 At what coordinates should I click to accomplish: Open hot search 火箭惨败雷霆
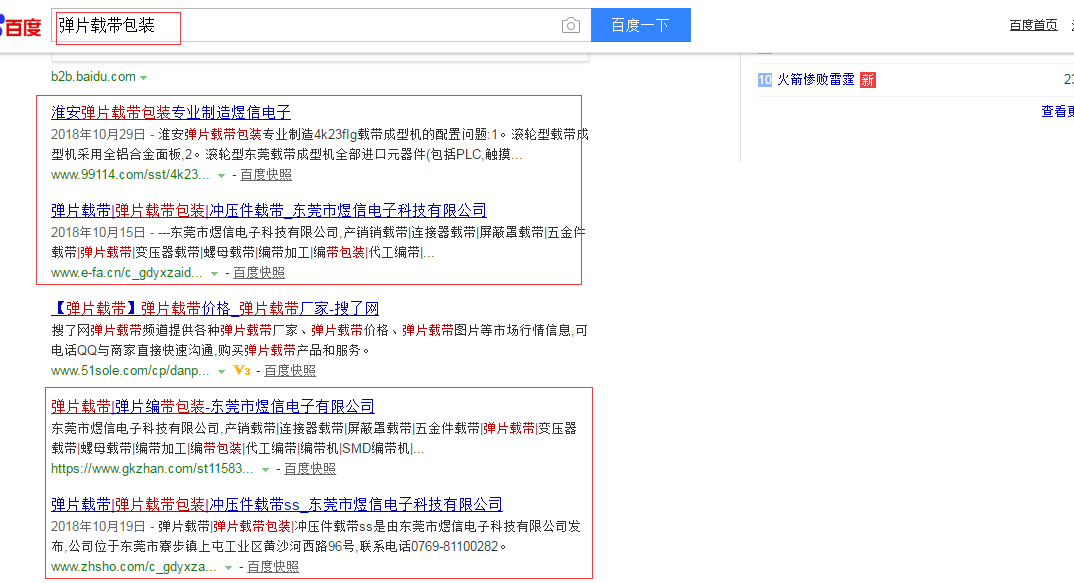click(x=816, y=80)
